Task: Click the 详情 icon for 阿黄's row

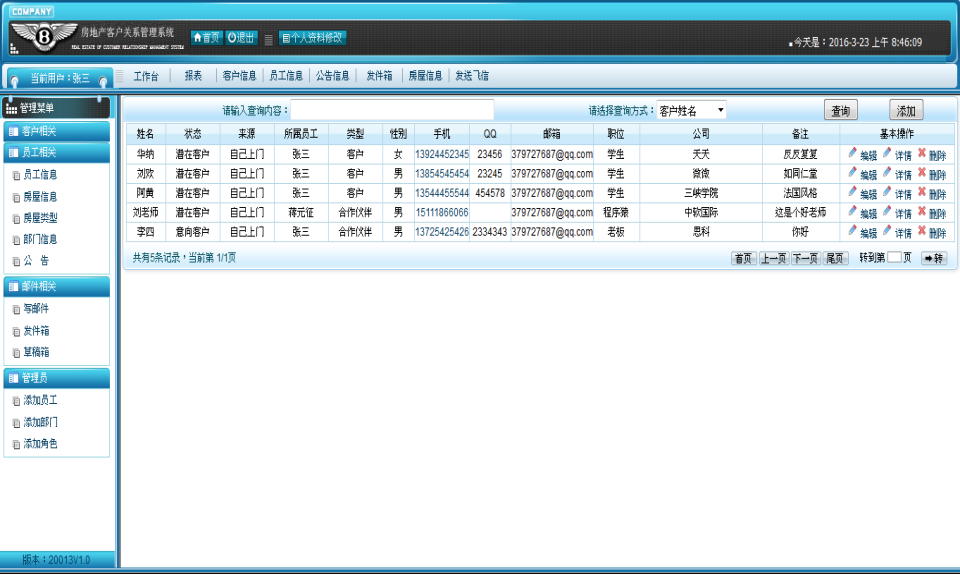Action: [887, 192]
